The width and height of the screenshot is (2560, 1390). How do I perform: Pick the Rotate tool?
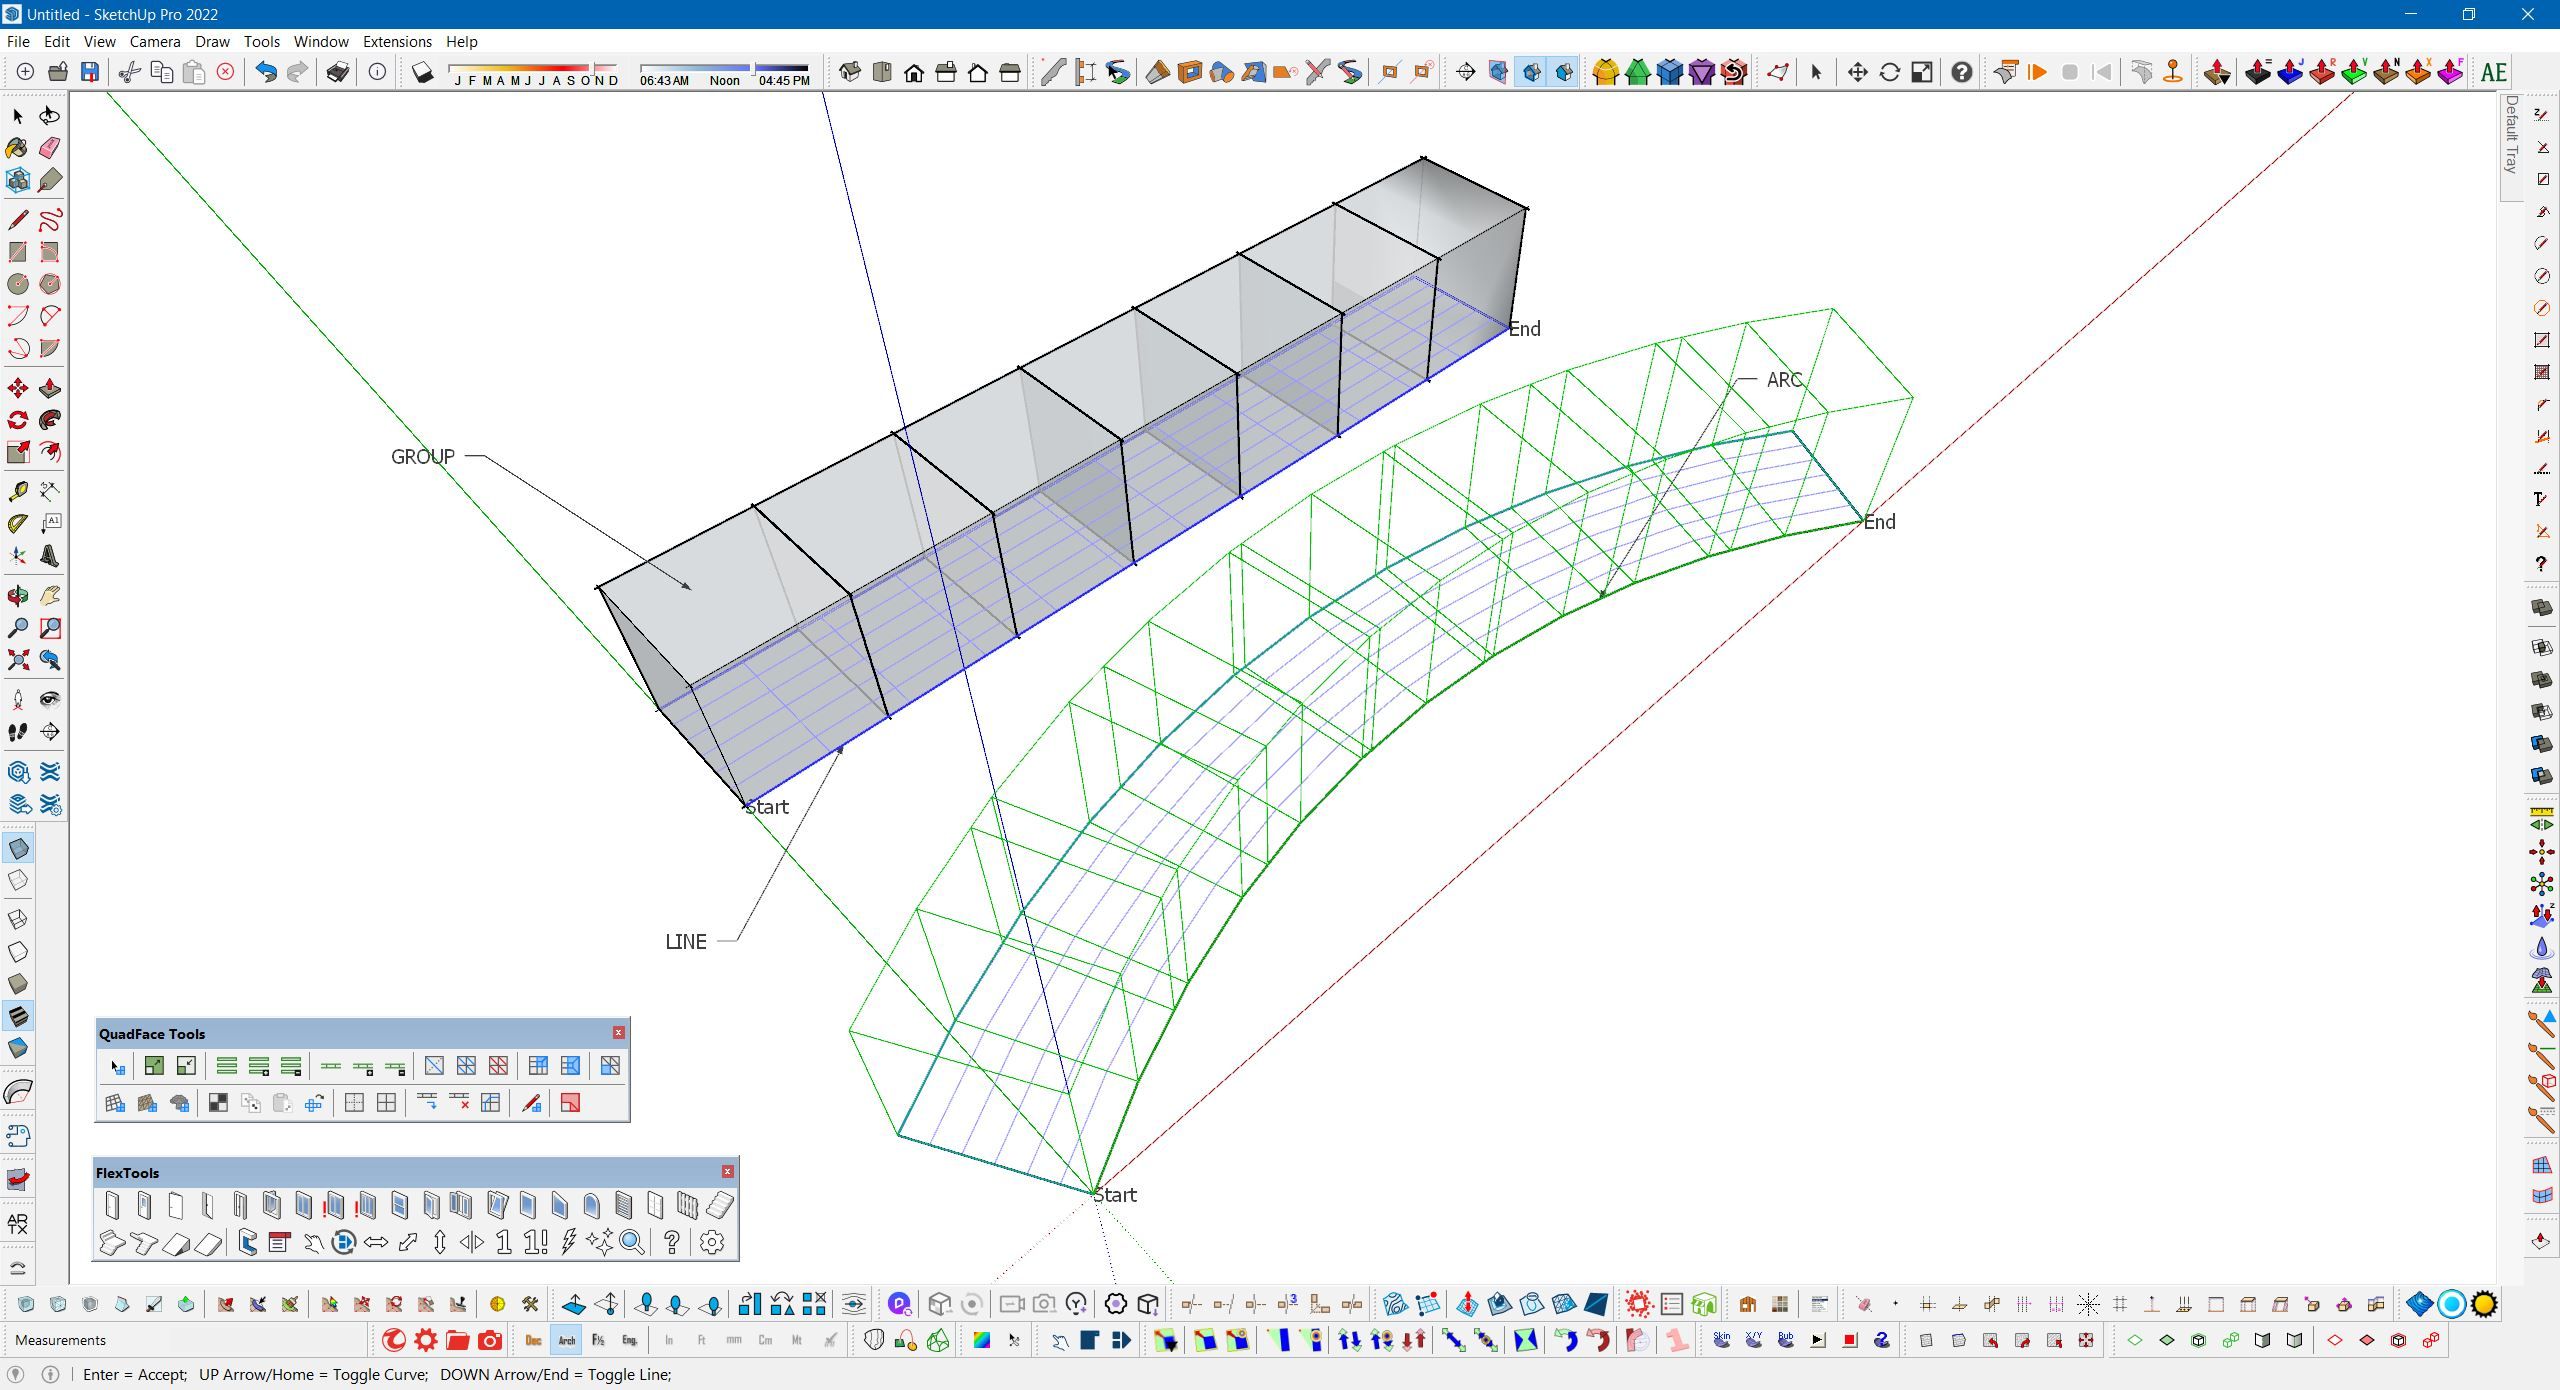pyautogui.click(x=17, y=420)
